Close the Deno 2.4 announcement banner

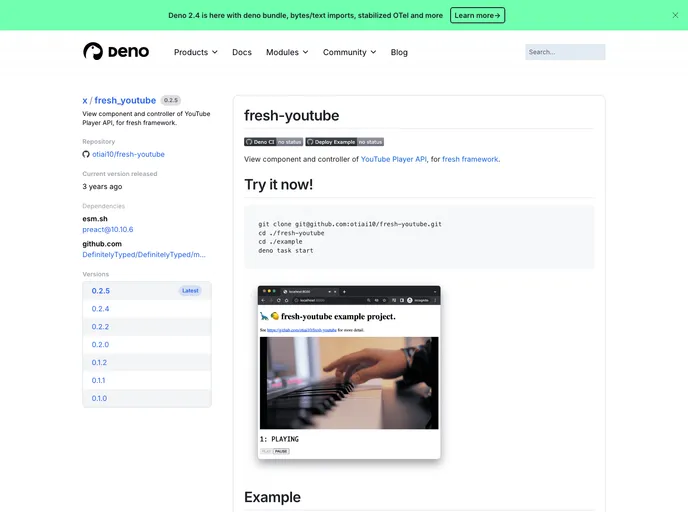click(x=675, y=15)
